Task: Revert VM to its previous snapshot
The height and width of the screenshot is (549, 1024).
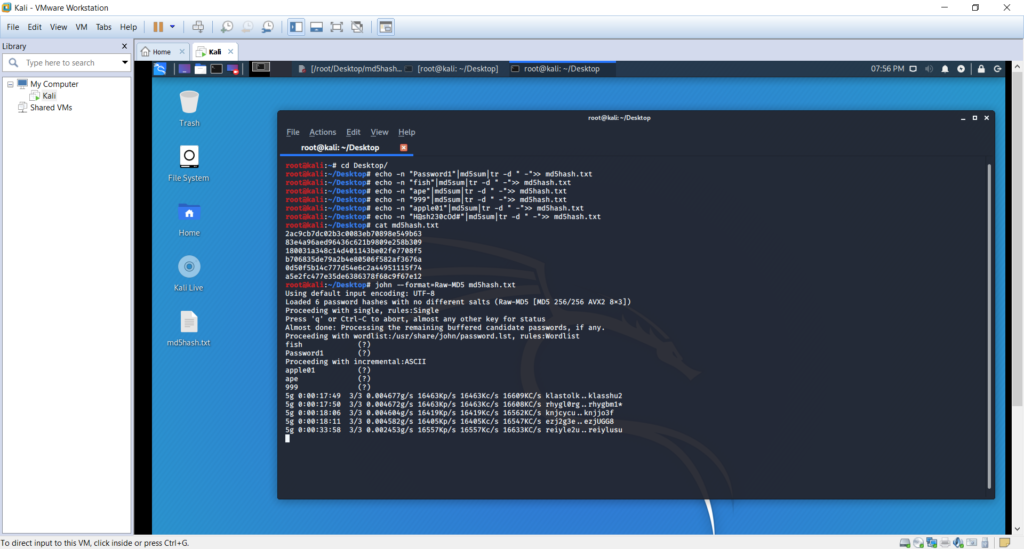Action: click(x=248, y=27)
